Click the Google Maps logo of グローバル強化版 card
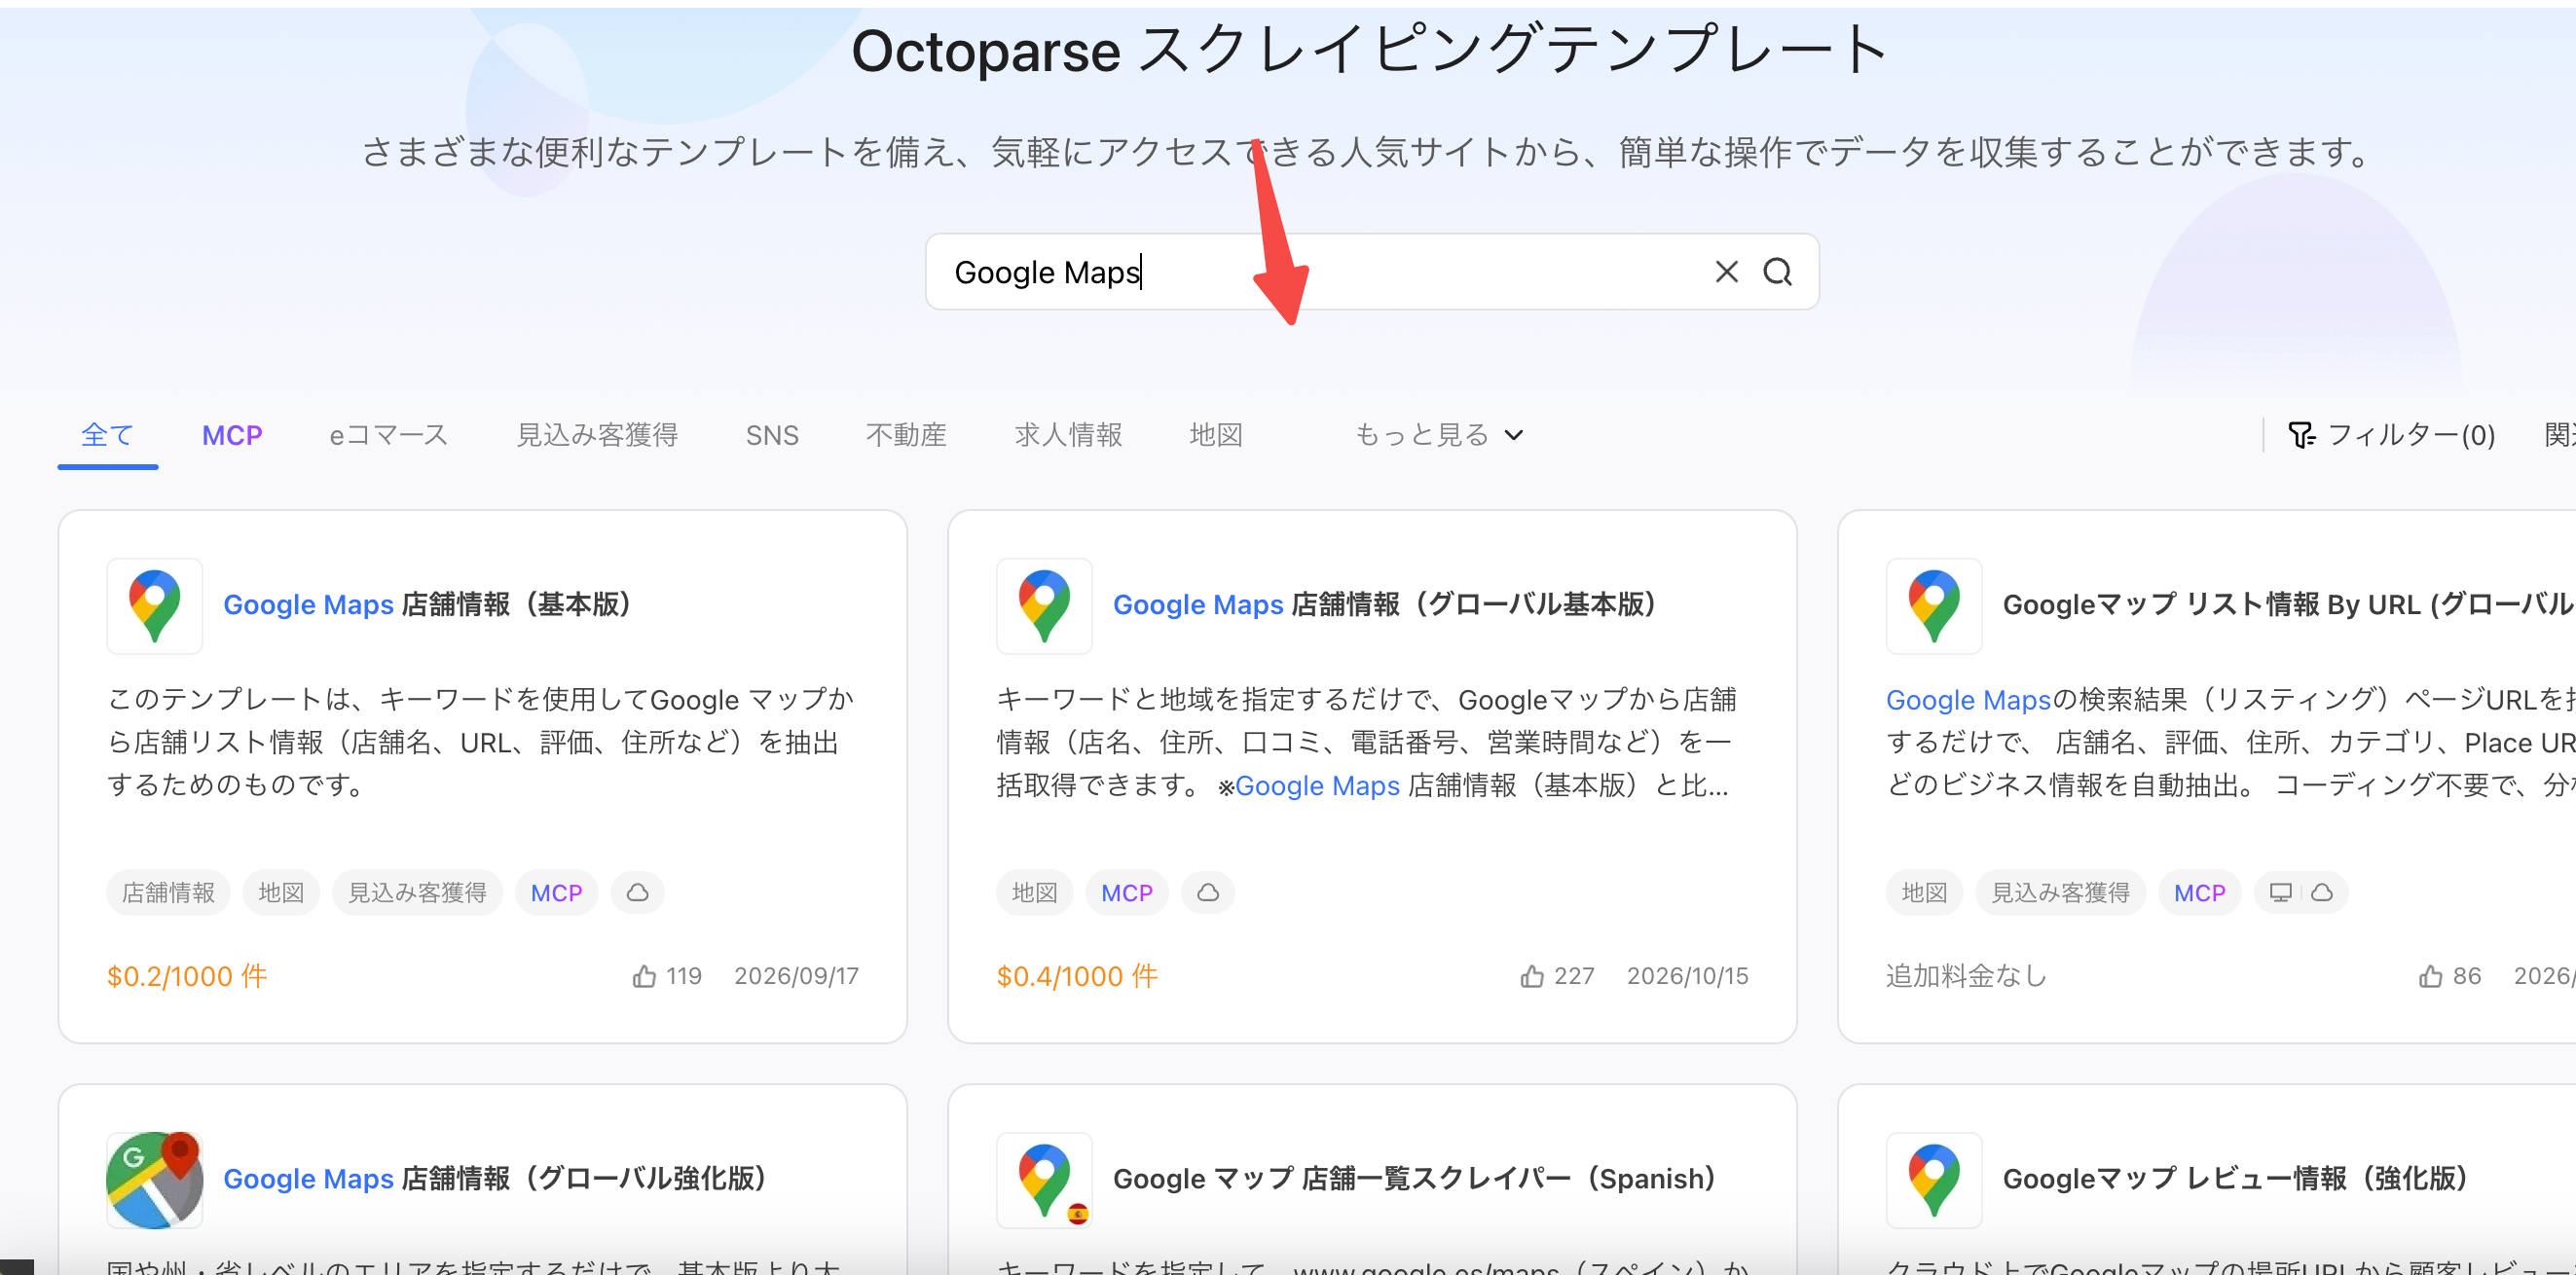Image resolution: width=2576 pixels, height=1275 pixels. (155, 1180)
